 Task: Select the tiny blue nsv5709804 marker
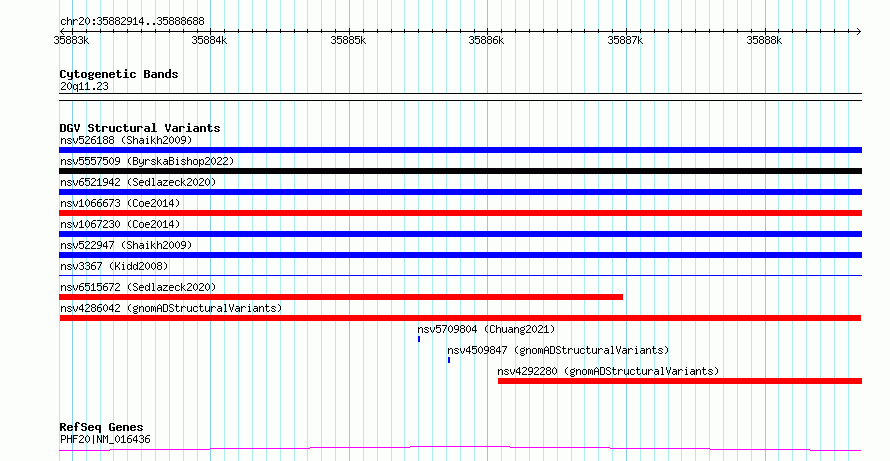[x=419, y=339]
